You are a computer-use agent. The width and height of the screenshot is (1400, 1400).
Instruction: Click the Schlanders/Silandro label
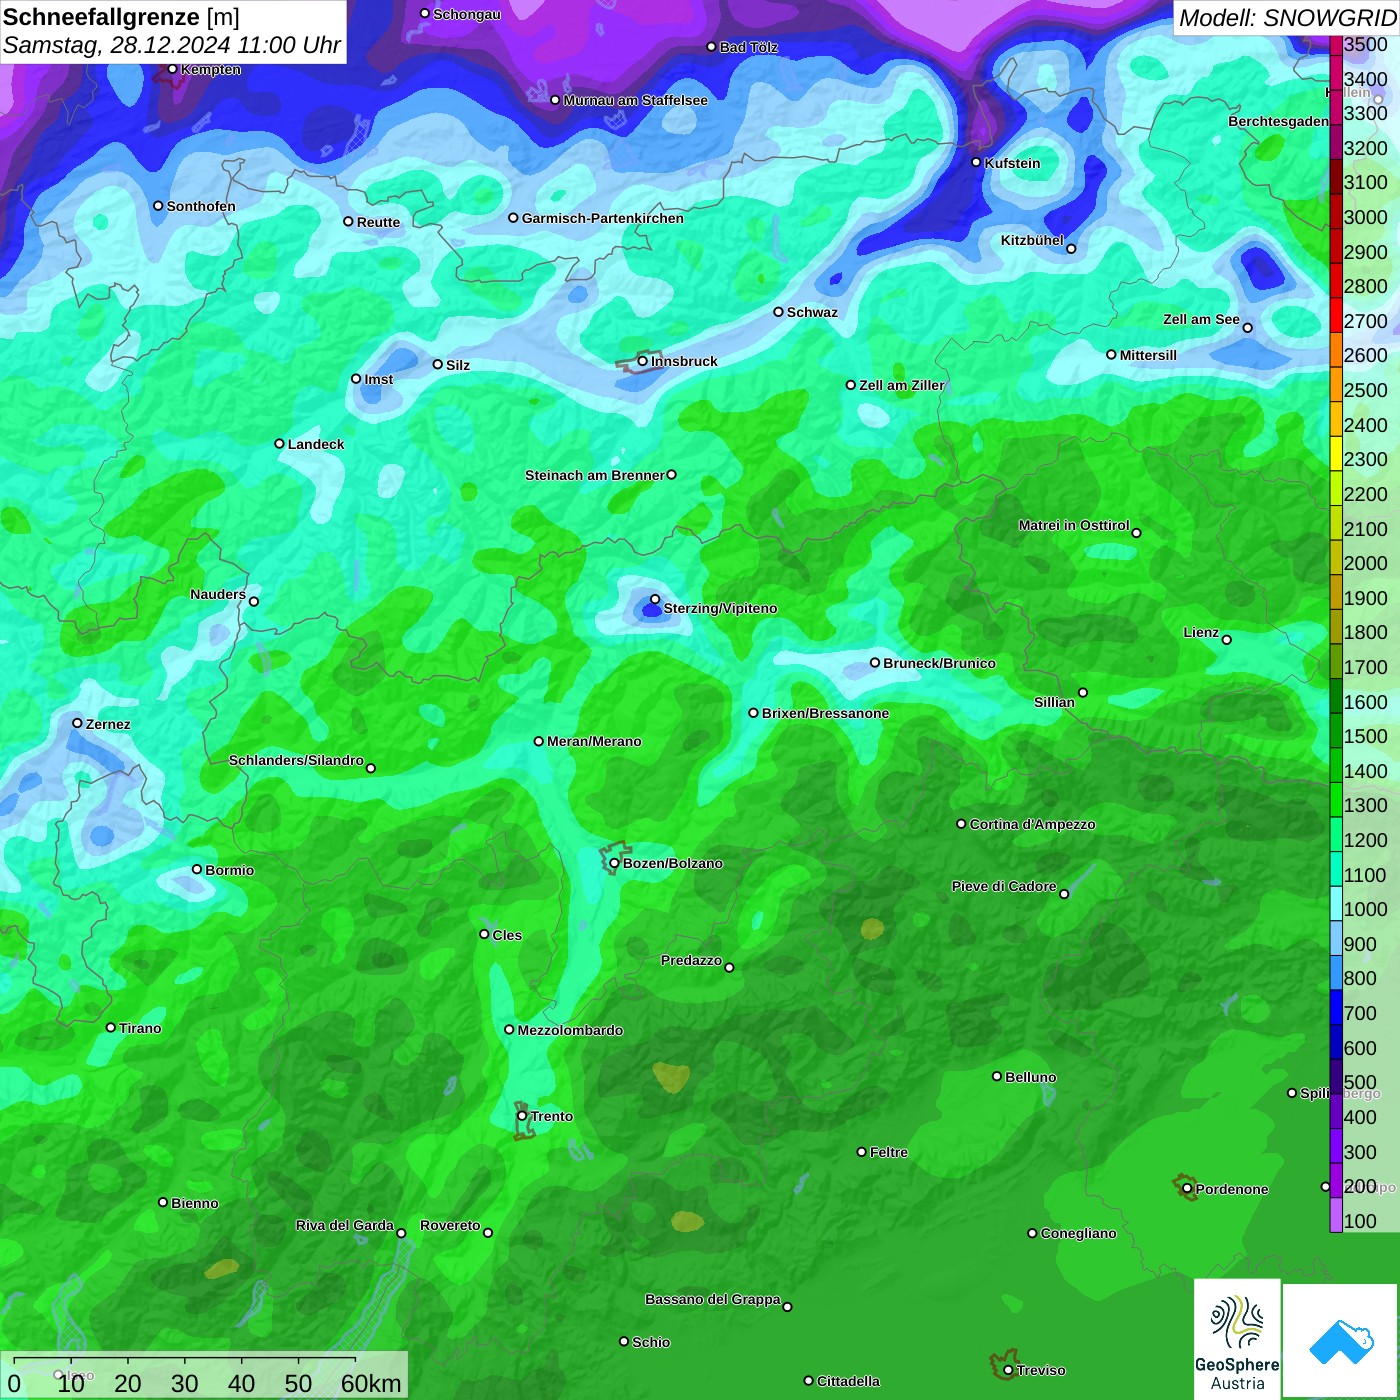point(296,760)
